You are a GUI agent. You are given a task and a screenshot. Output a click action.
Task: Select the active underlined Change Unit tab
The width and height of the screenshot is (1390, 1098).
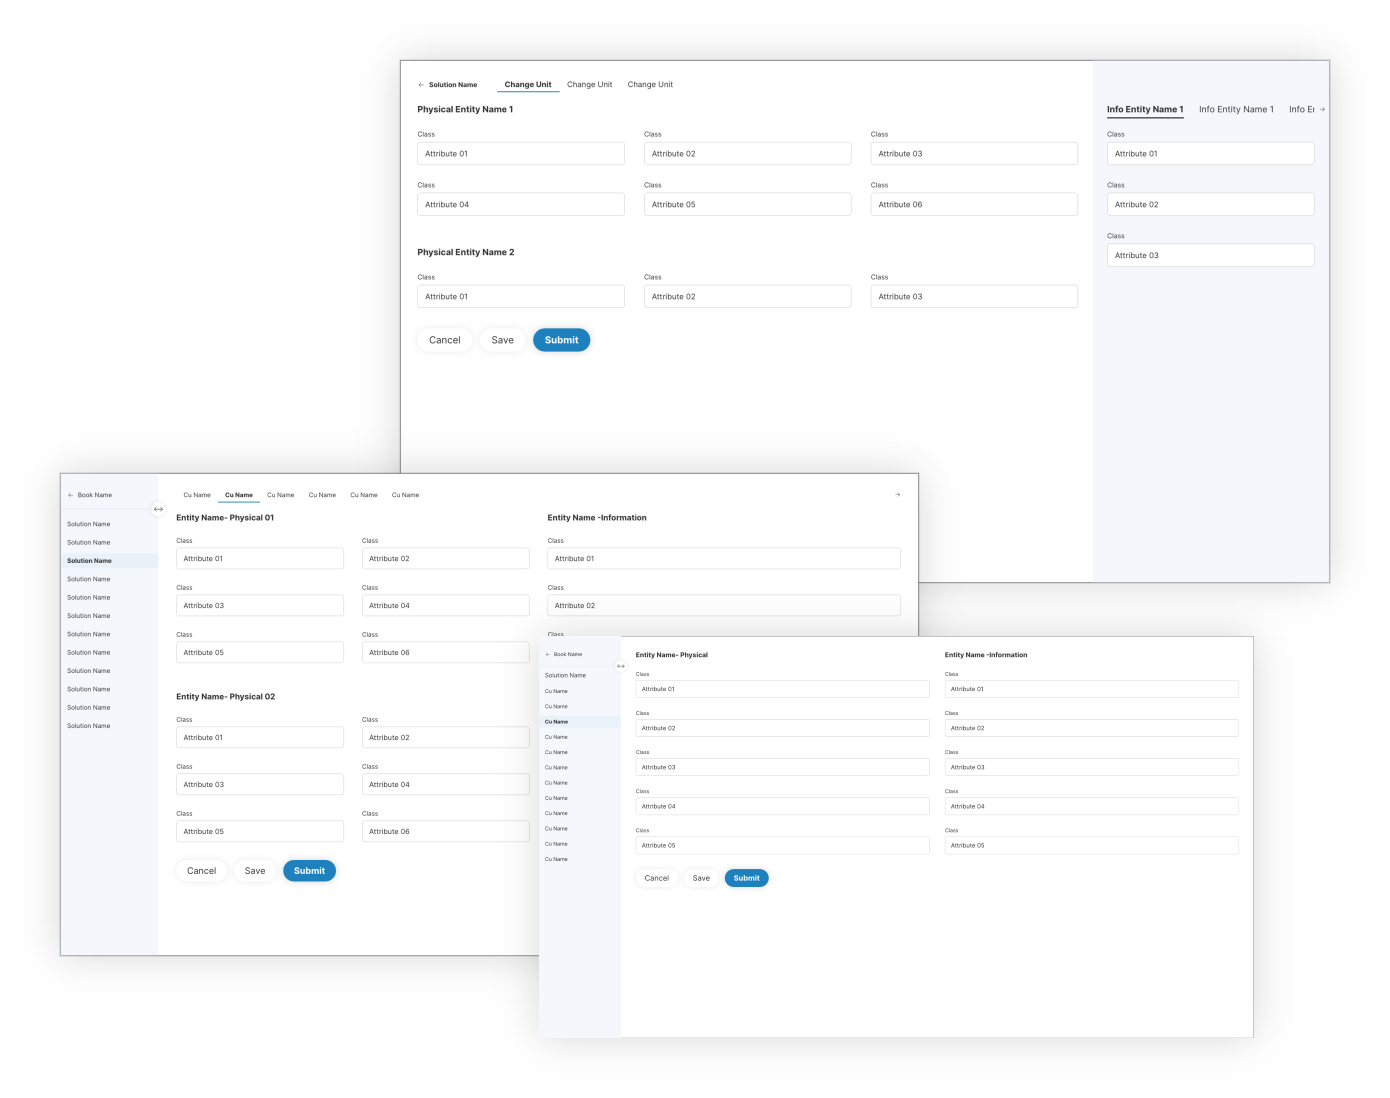tap(528, 85)
